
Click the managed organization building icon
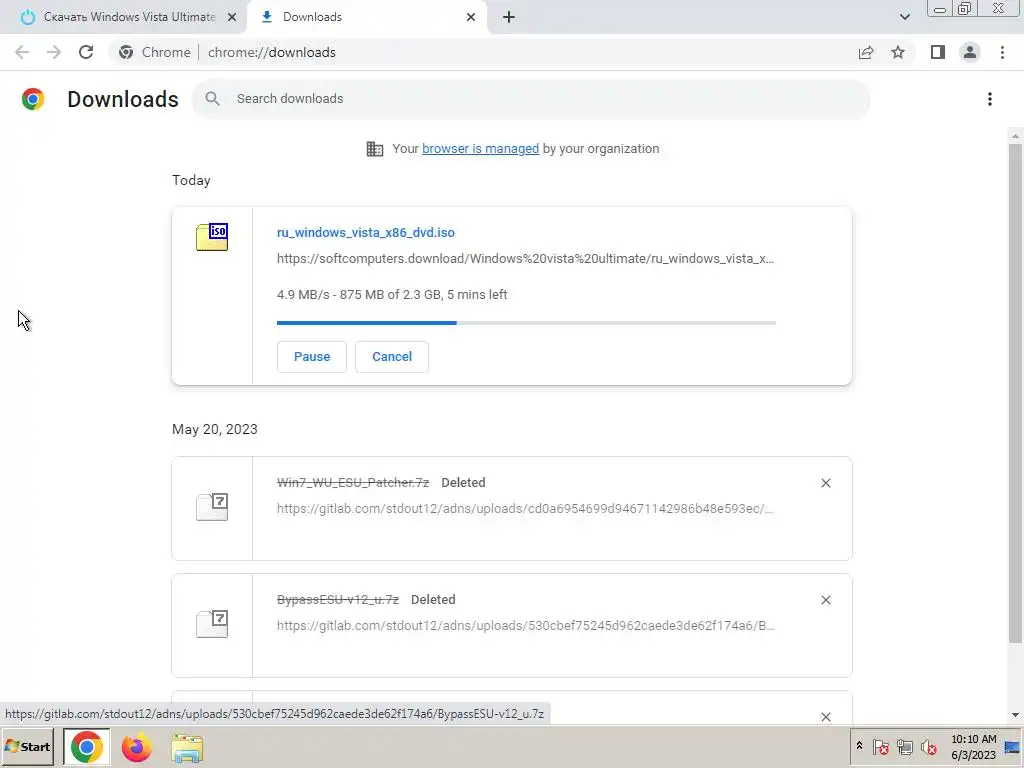[x=375, y=149]
